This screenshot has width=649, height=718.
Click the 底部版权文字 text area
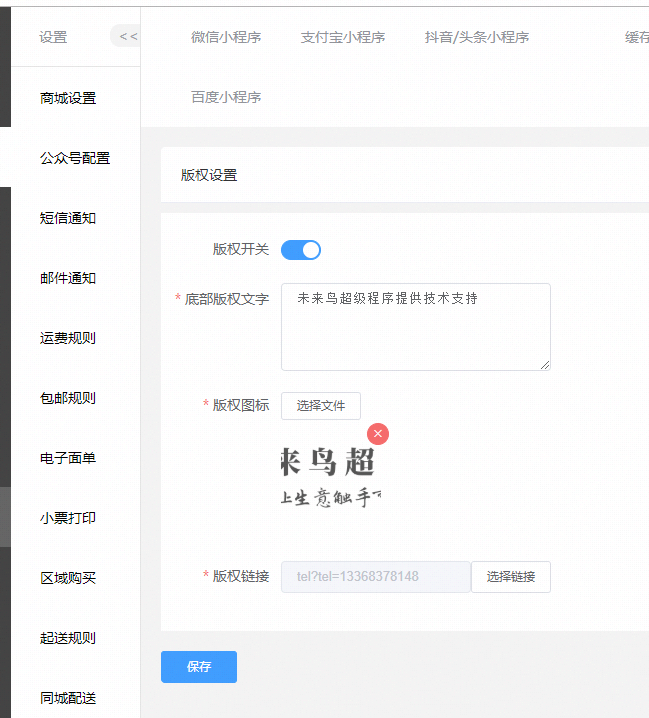point(415,327)
